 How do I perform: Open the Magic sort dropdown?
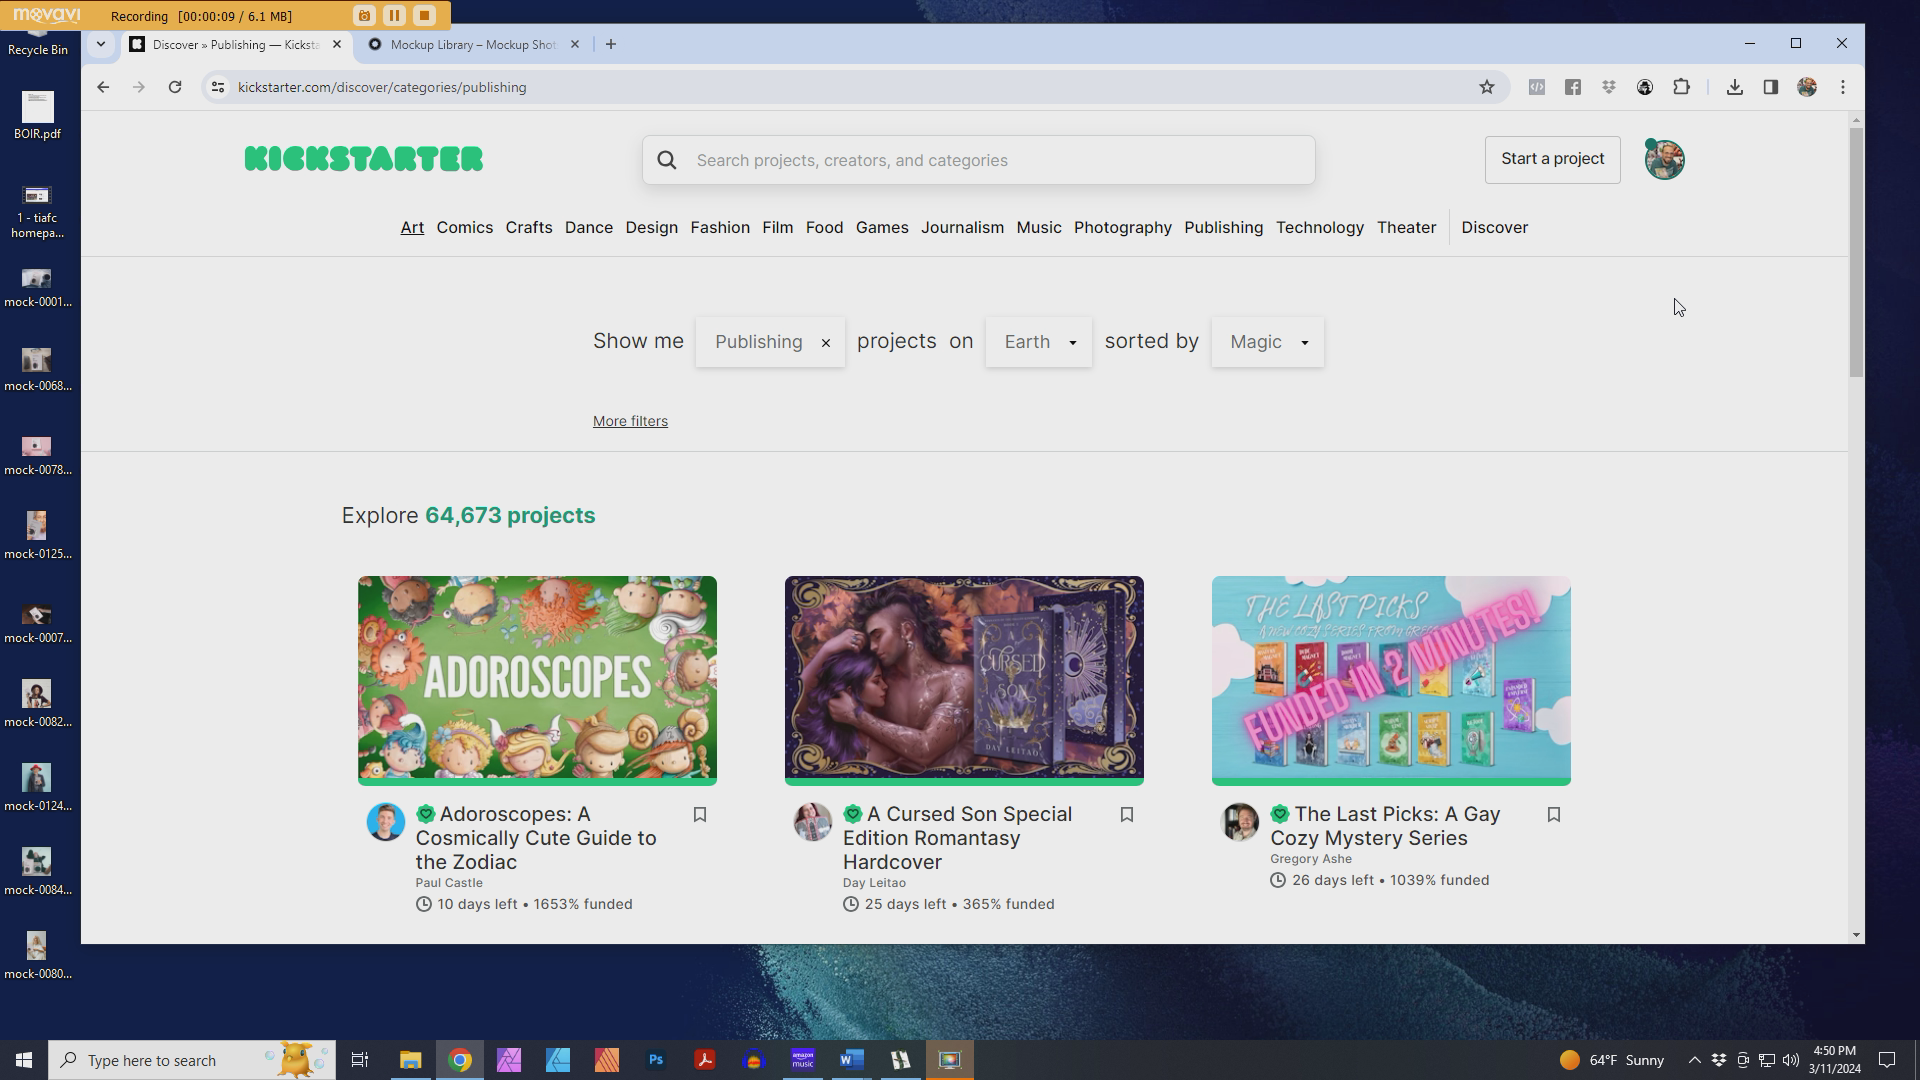[x=1267, y=342]
